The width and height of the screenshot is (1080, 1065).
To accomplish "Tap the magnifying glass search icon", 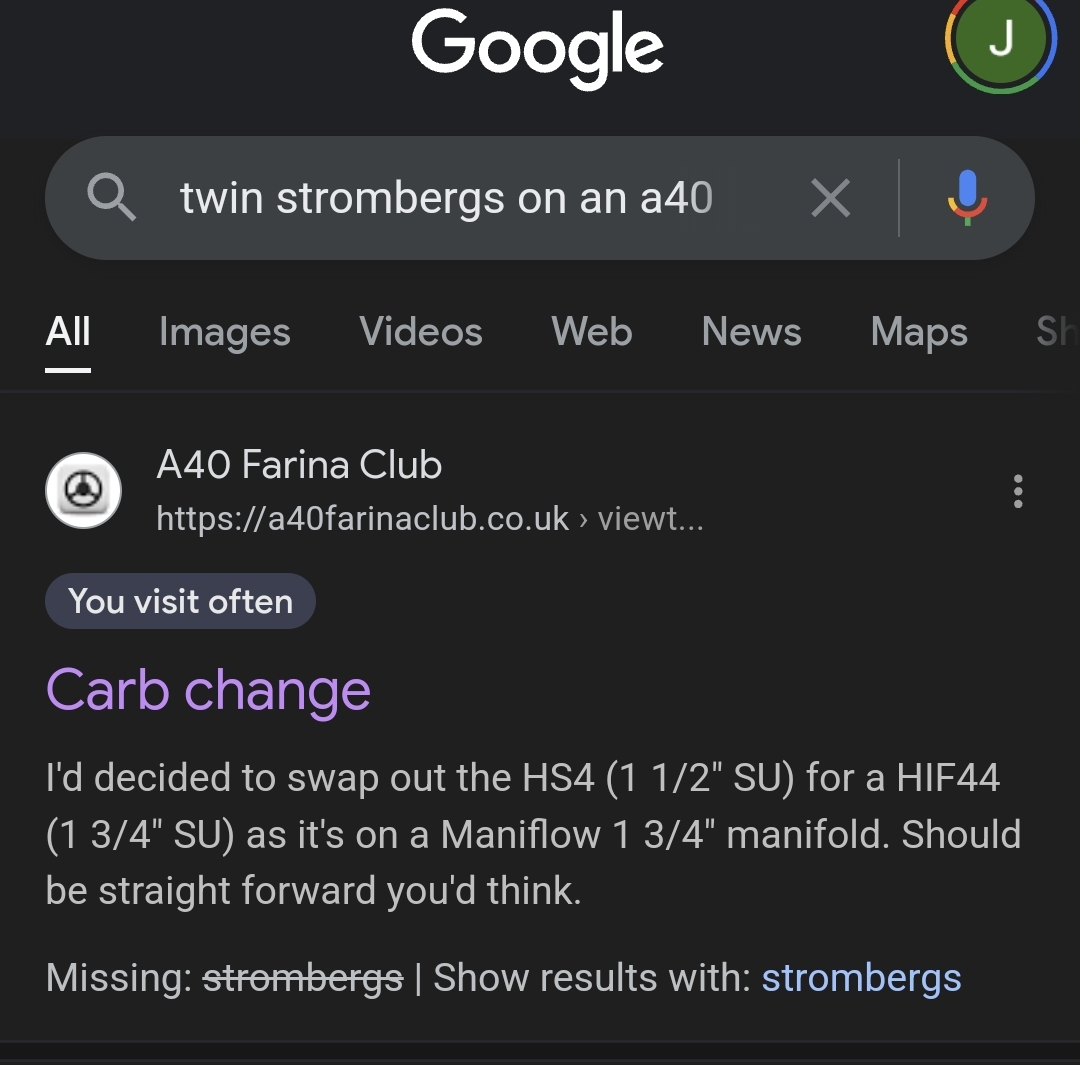I will click(111, 197).
